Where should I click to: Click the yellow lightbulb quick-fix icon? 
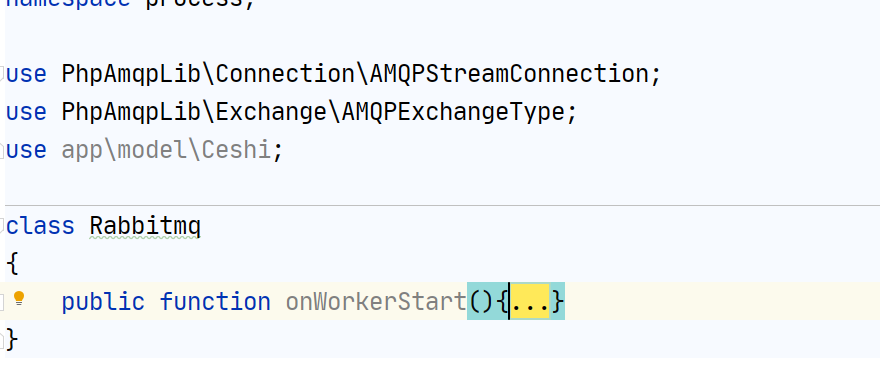point(19,299)
